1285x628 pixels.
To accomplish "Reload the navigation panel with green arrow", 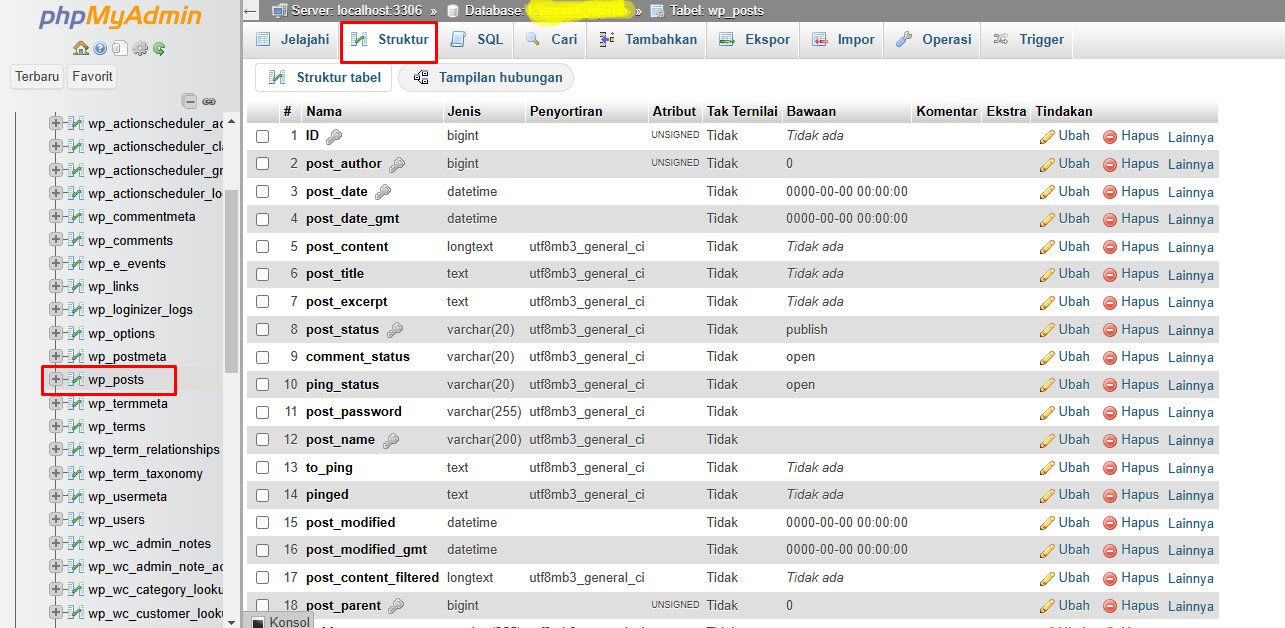I will 158,48.
